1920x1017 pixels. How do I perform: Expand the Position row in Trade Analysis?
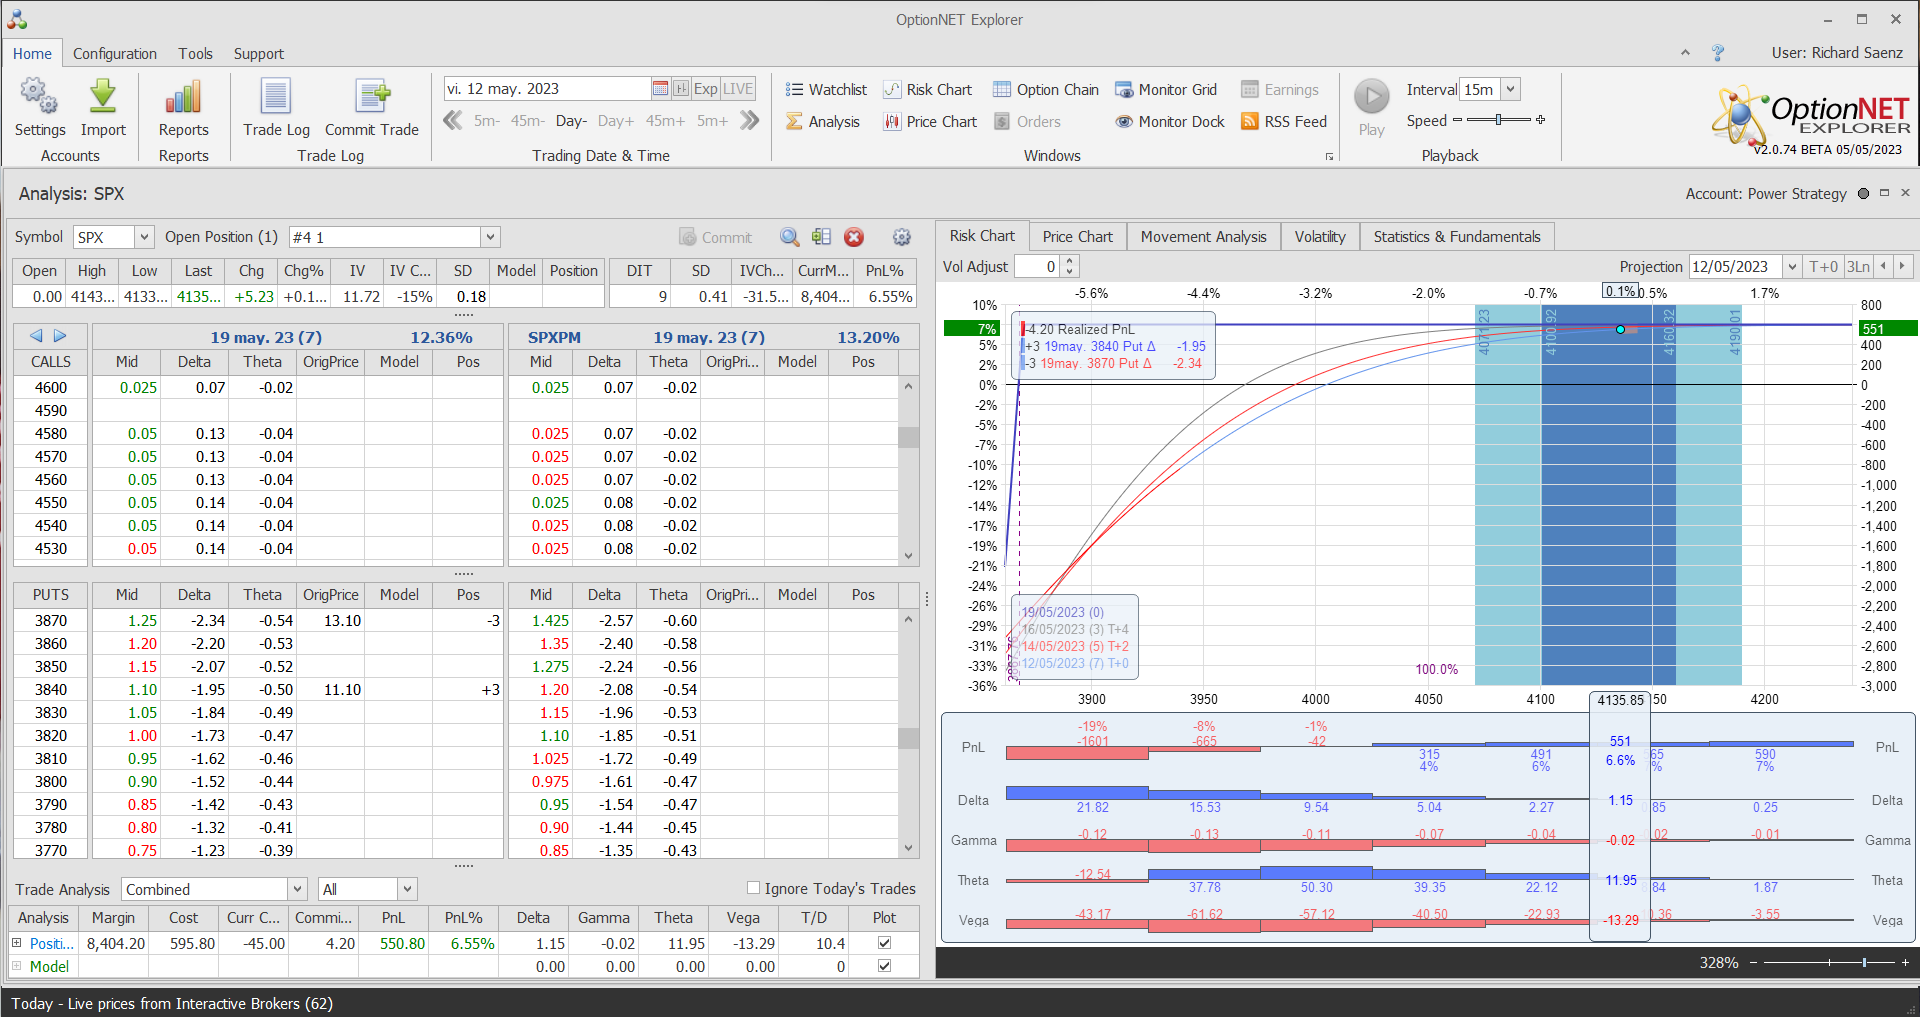pyautogui.click(x=17, y=942)
